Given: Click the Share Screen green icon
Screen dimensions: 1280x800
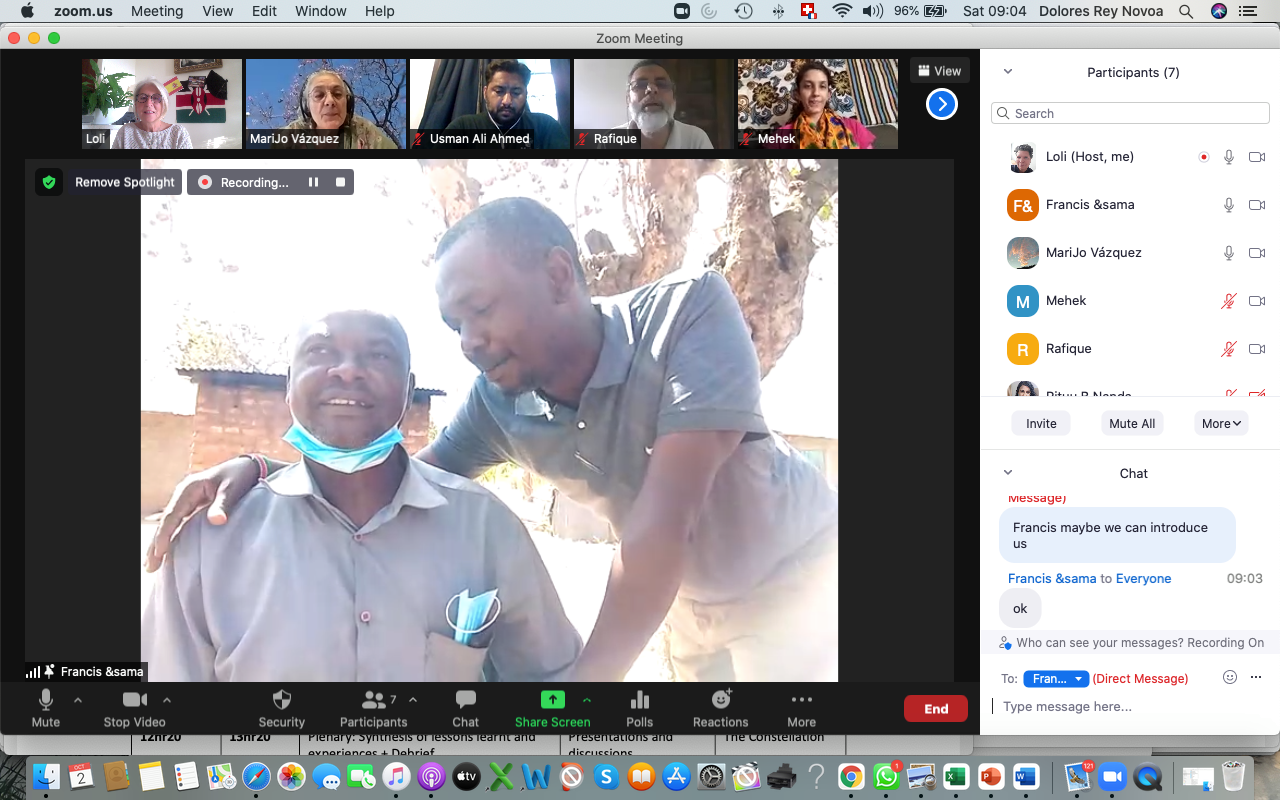Looking at the screenshot, I should pyautogui.click(x=552, y=700).
